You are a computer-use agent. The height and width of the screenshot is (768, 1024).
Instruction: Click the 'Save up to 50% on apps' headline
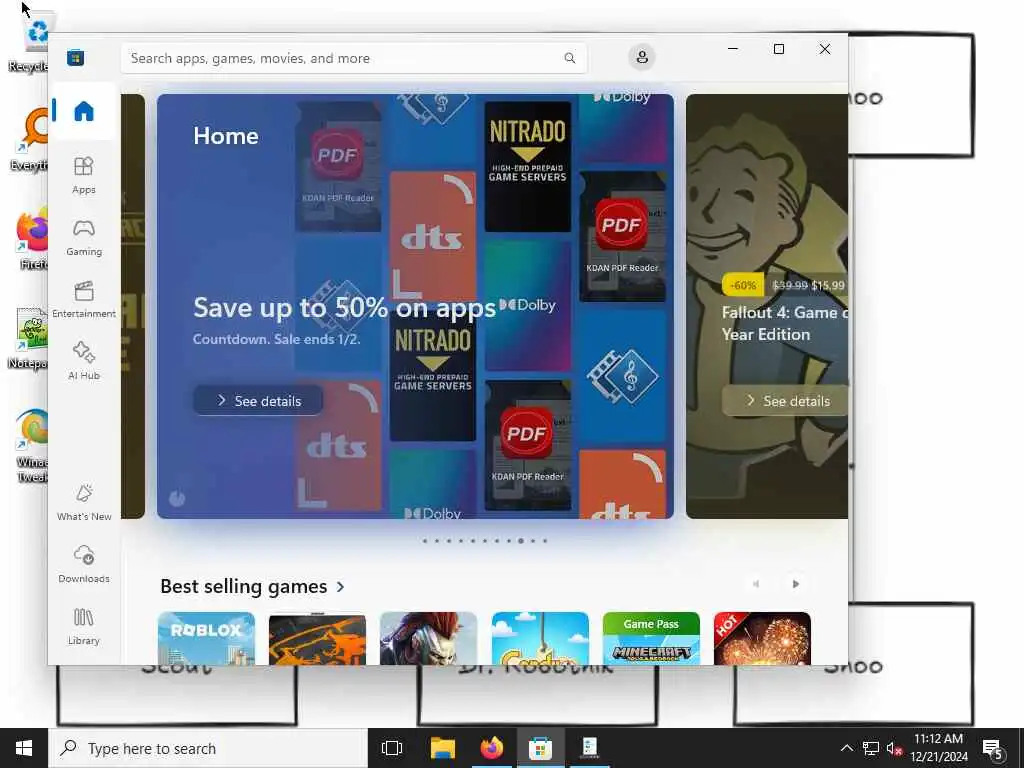click(344, 307)
